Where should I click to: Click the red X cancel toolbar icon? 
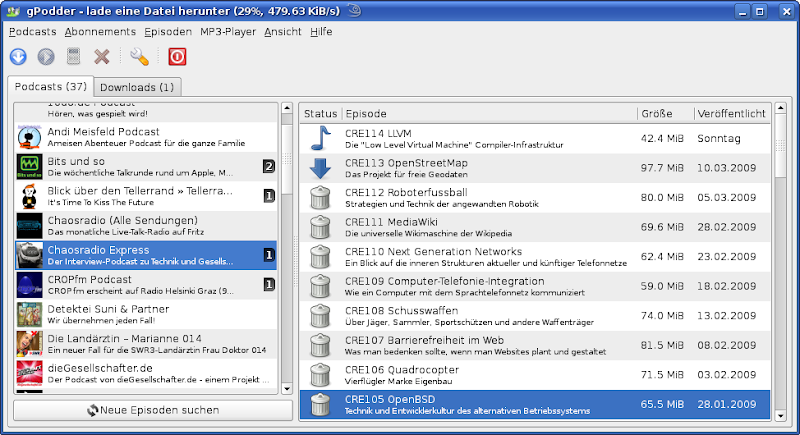(102, 56)
